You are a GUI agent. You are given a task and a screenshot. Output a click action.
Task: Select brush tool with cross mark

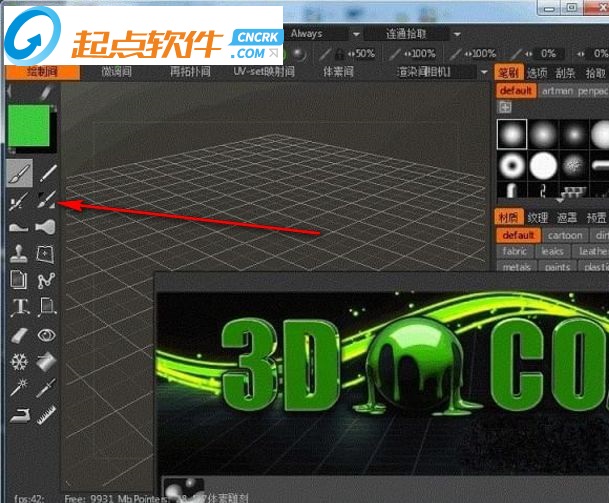tap(19, 201)
